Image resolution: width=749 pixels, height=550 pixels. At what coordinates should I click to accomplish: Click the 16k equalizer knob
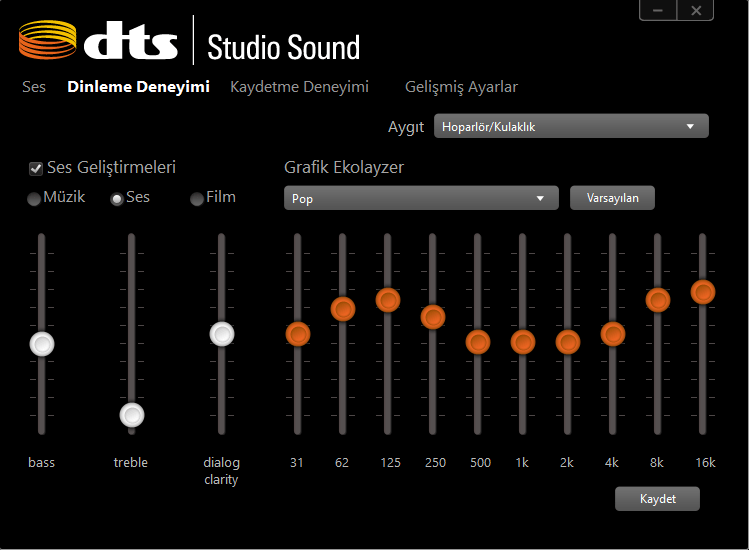tap(703, 292)
